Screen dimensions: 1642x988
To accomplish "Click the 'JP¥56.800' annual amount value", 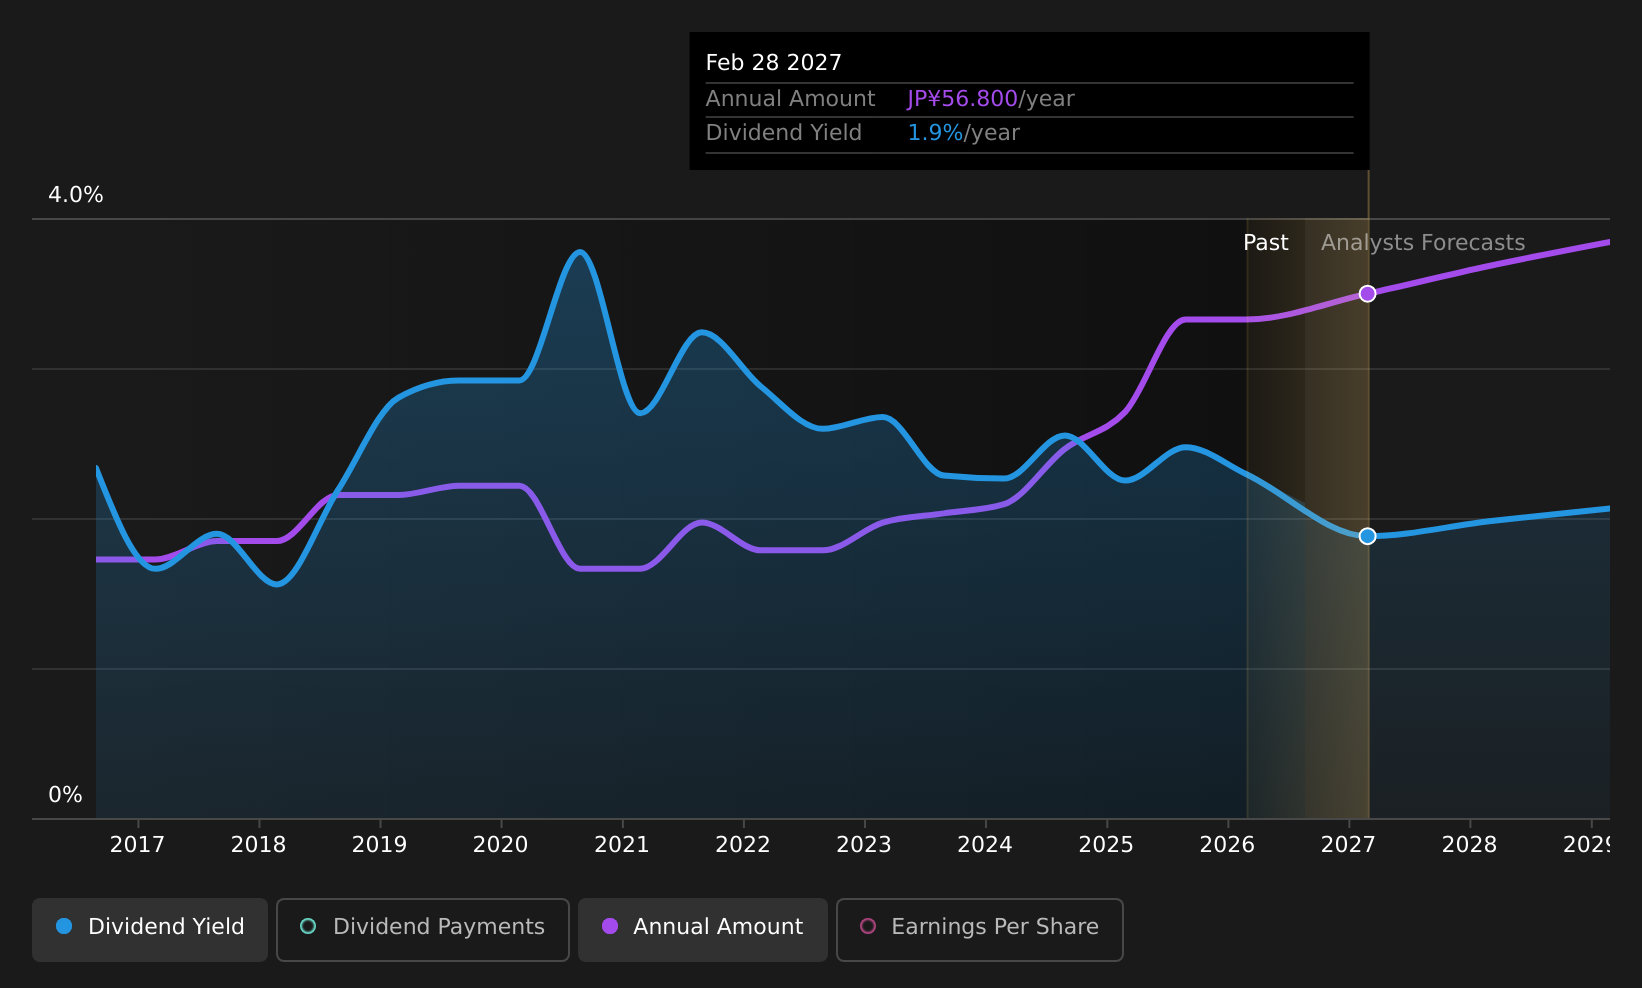I will pos(962,99).
